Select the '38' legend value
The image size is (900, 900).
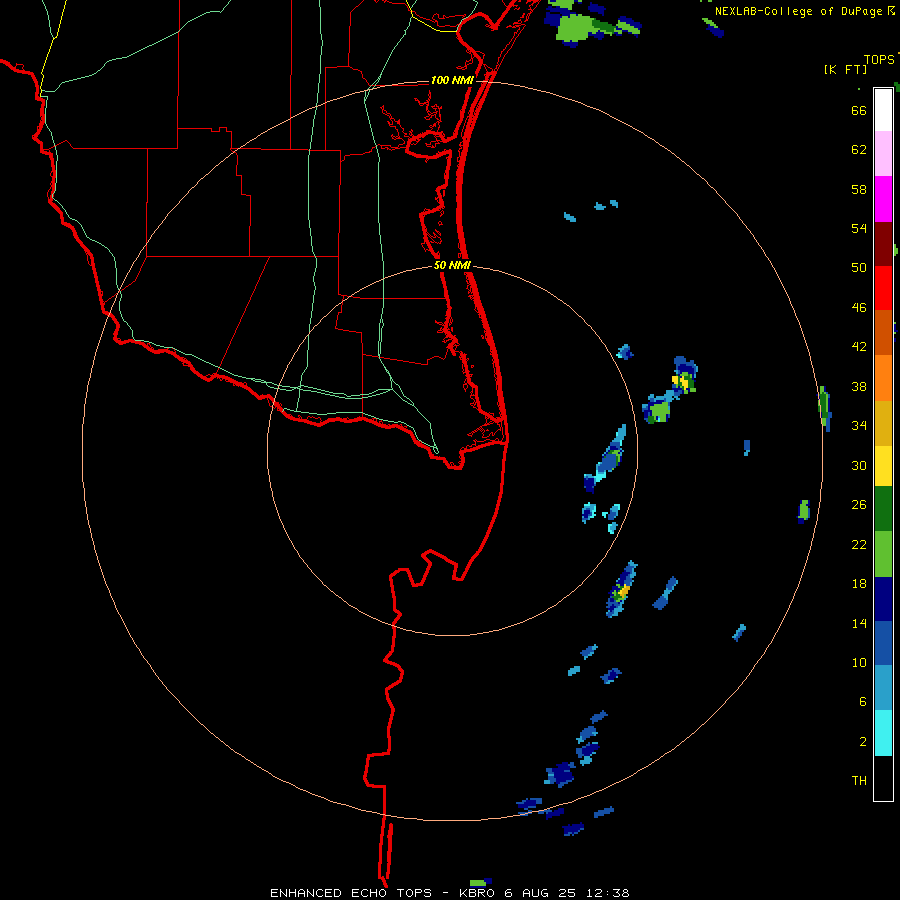(x=859, y=387)
